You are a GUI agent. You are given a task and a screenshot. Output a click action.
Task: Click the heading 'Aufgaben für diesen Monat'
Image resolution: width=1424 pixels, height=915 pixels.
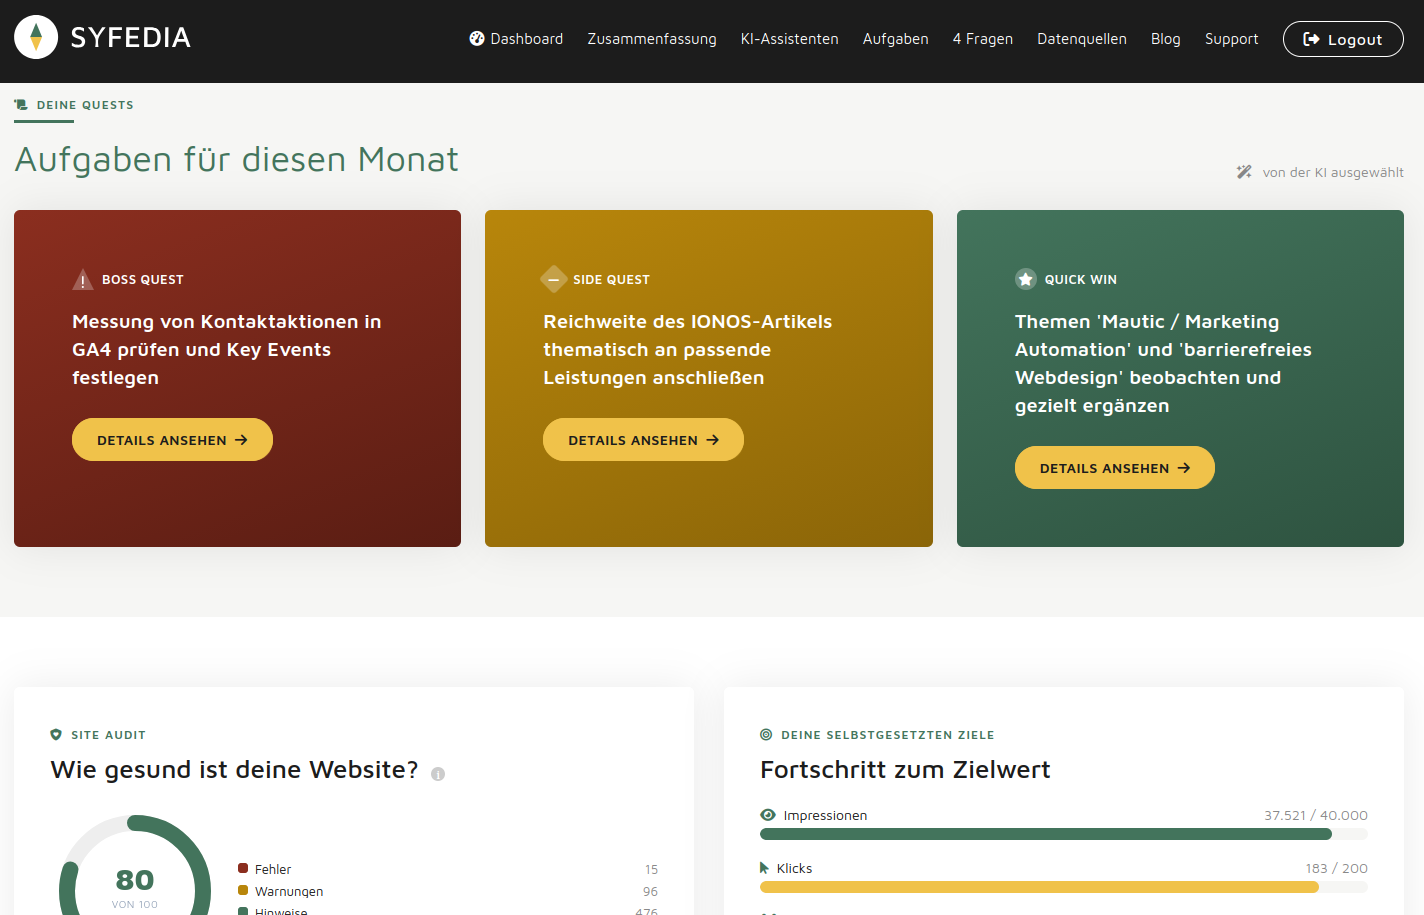pyautogui.click(x=237, y=159)
